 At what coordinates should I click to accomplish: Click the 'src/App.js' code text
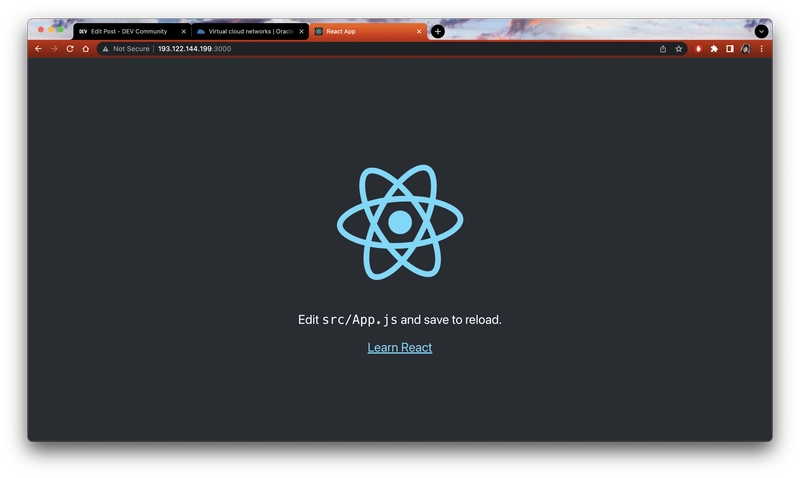(360, 320)
